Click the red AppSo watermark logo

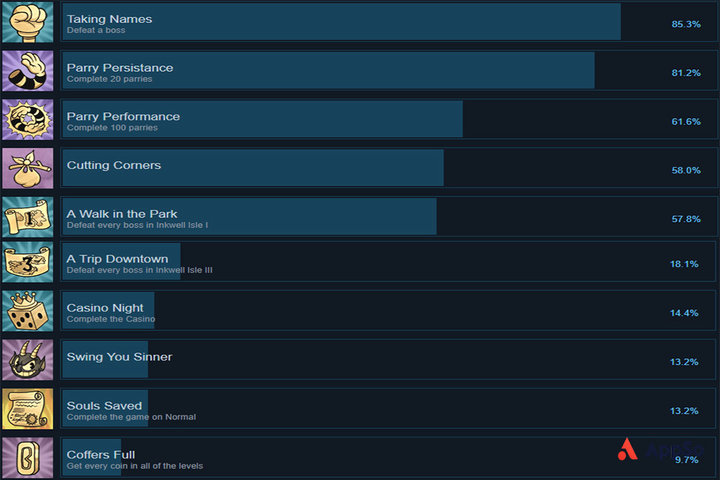(627, 449)
